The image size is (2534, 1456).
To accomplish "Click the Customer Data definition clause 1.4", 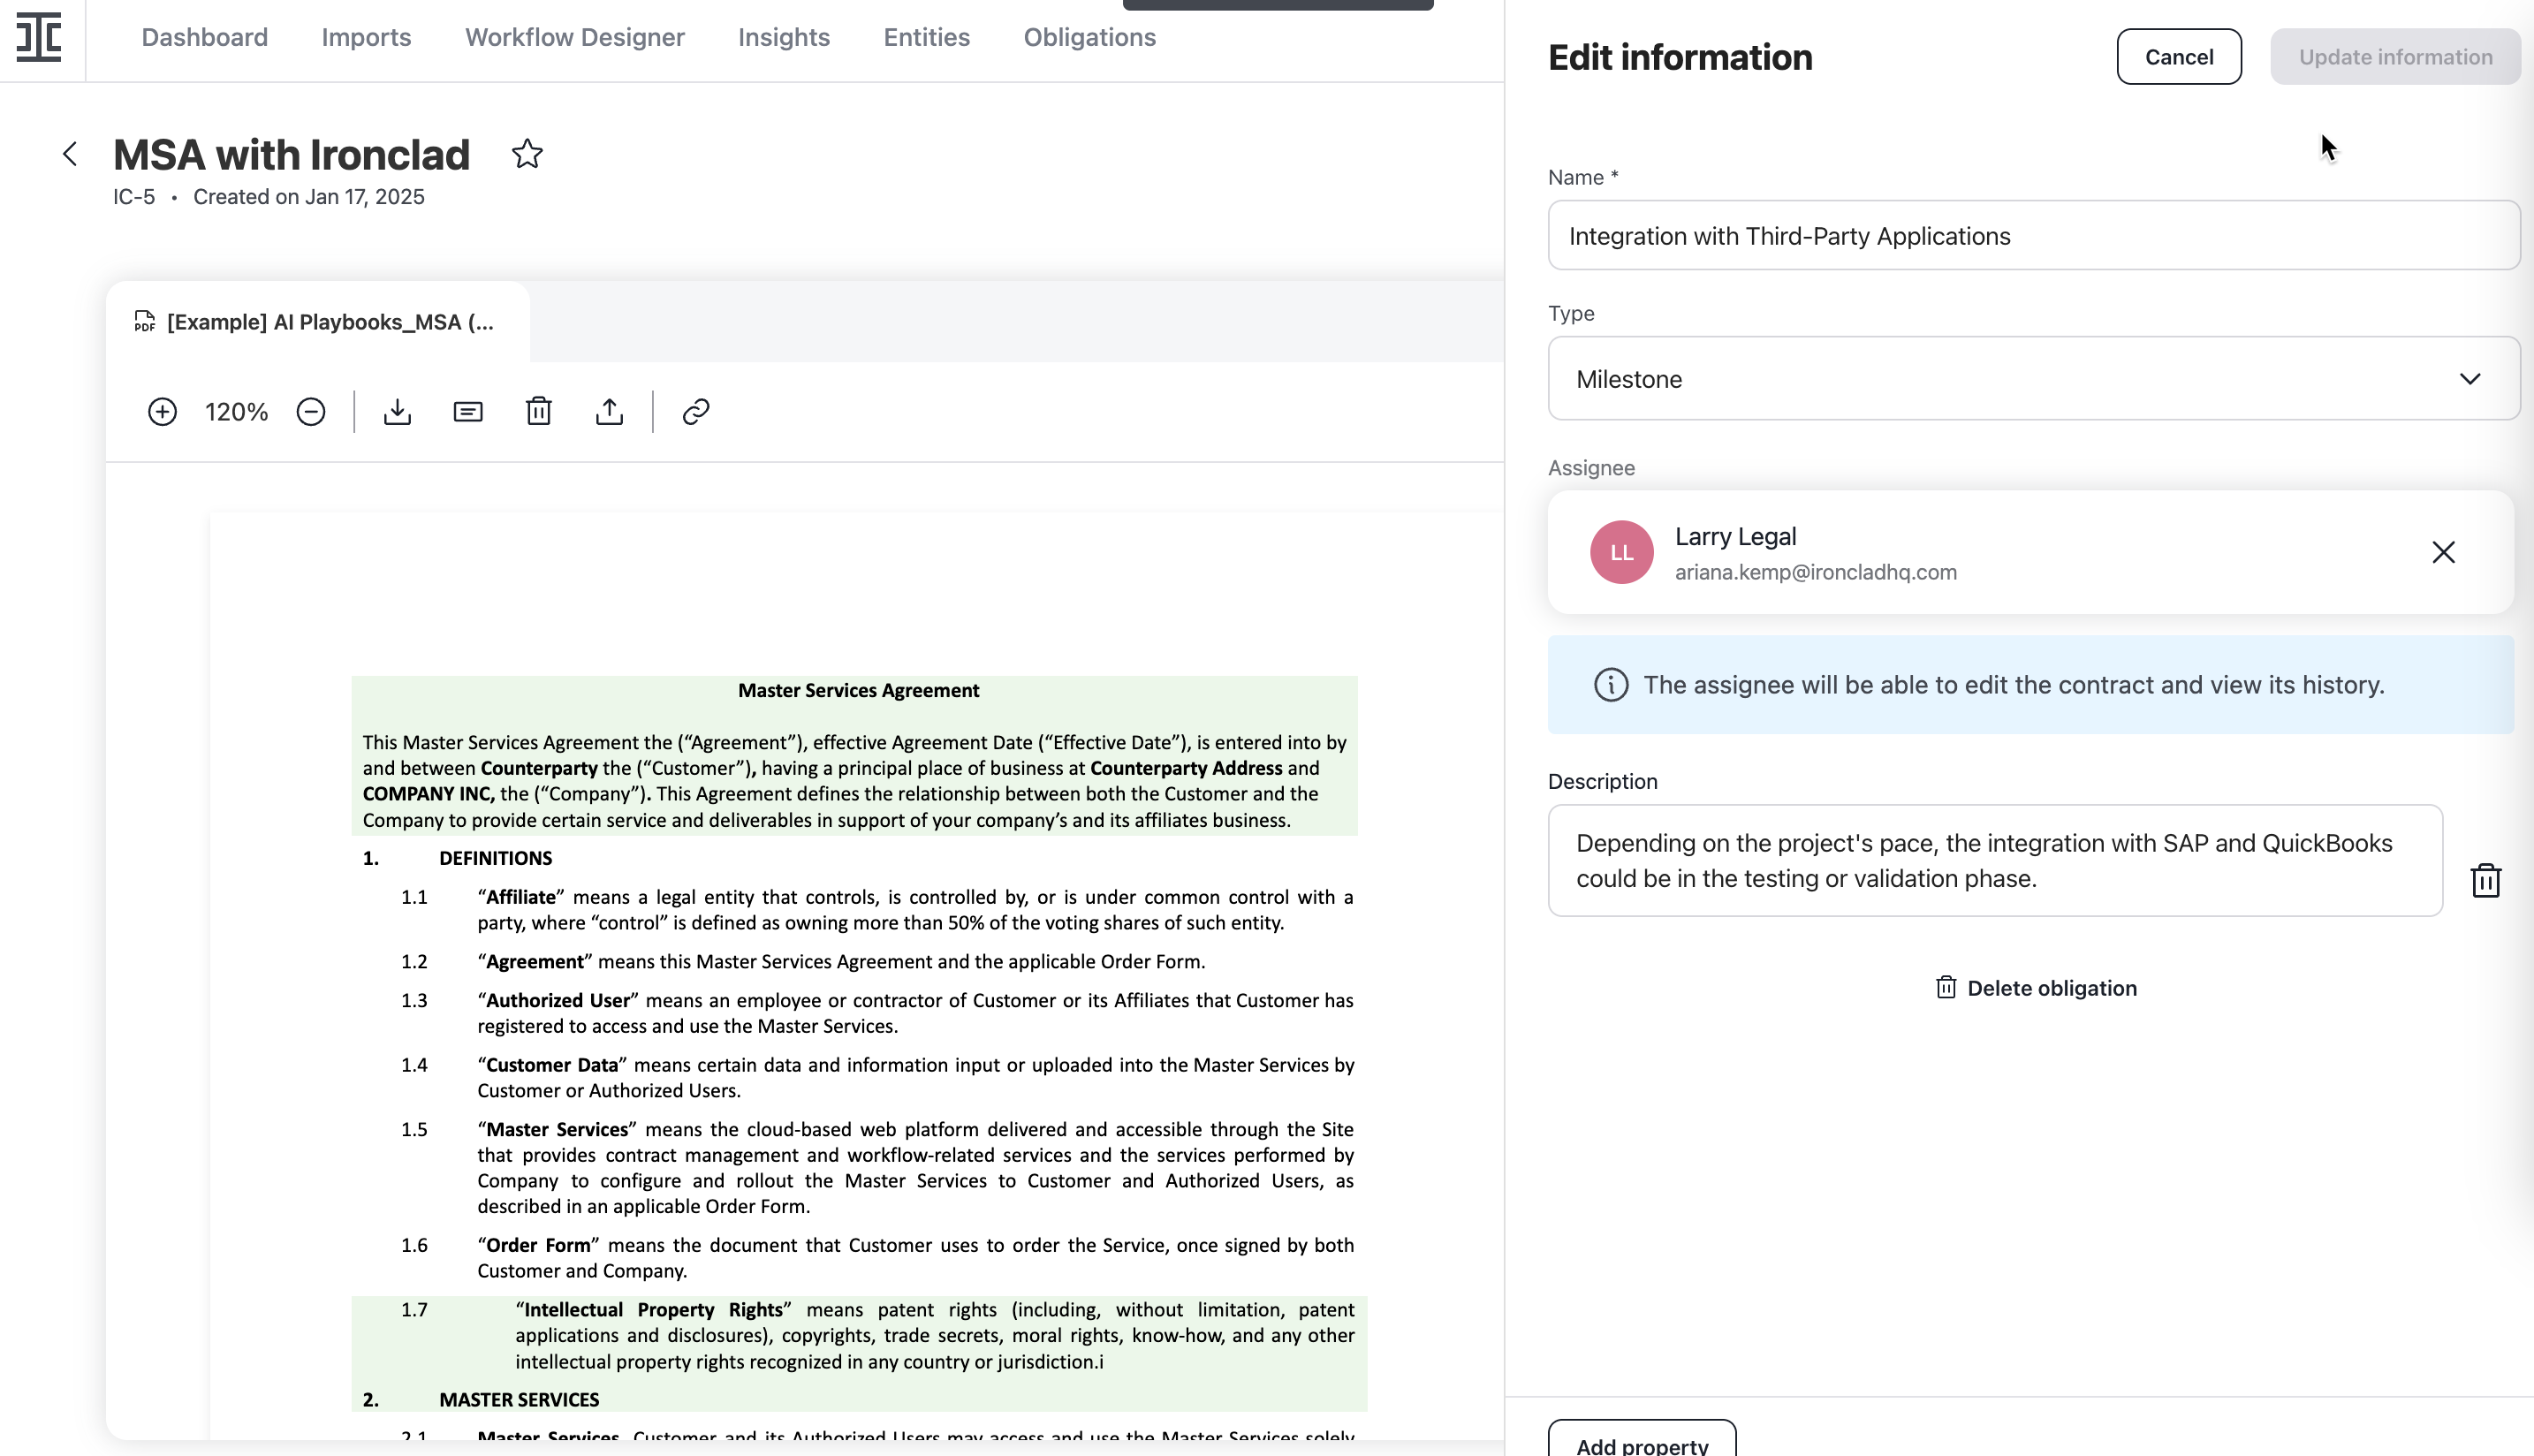I will pos(915,1078).
